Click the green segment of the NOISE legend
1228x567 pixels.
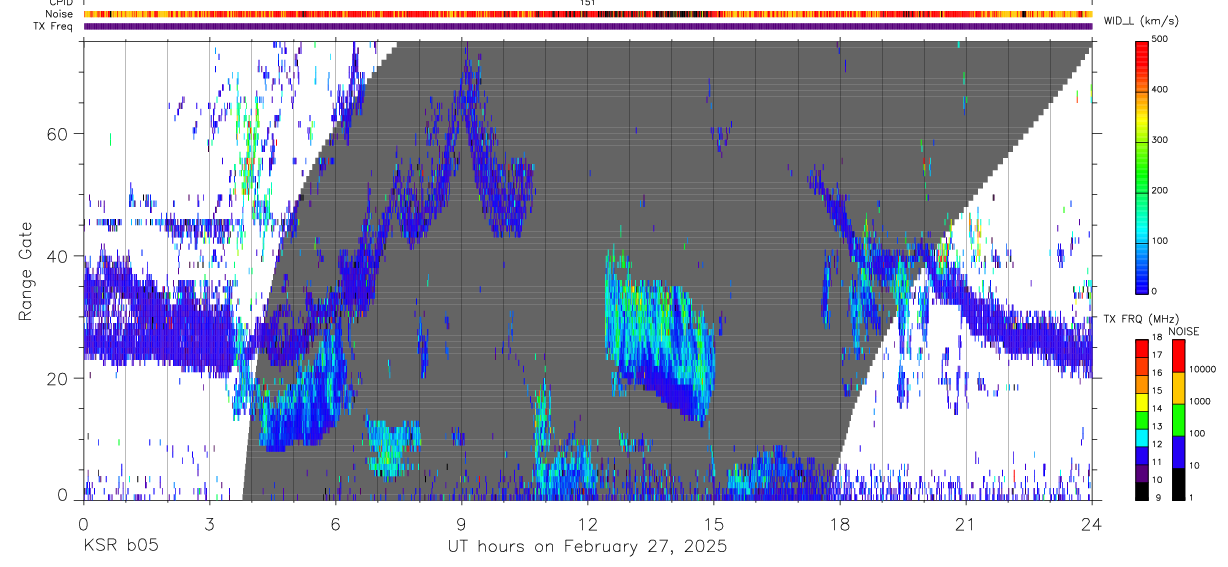1179,420
